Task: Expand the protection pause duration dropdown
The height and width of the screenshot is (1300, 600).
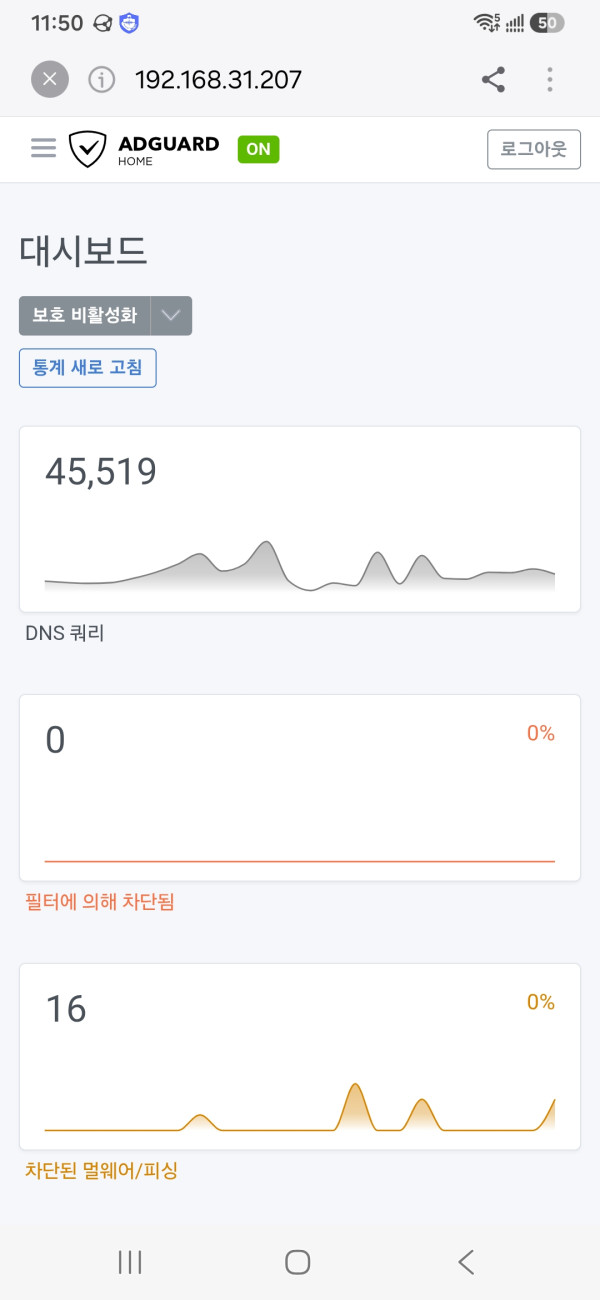Action: pos(171,315)
